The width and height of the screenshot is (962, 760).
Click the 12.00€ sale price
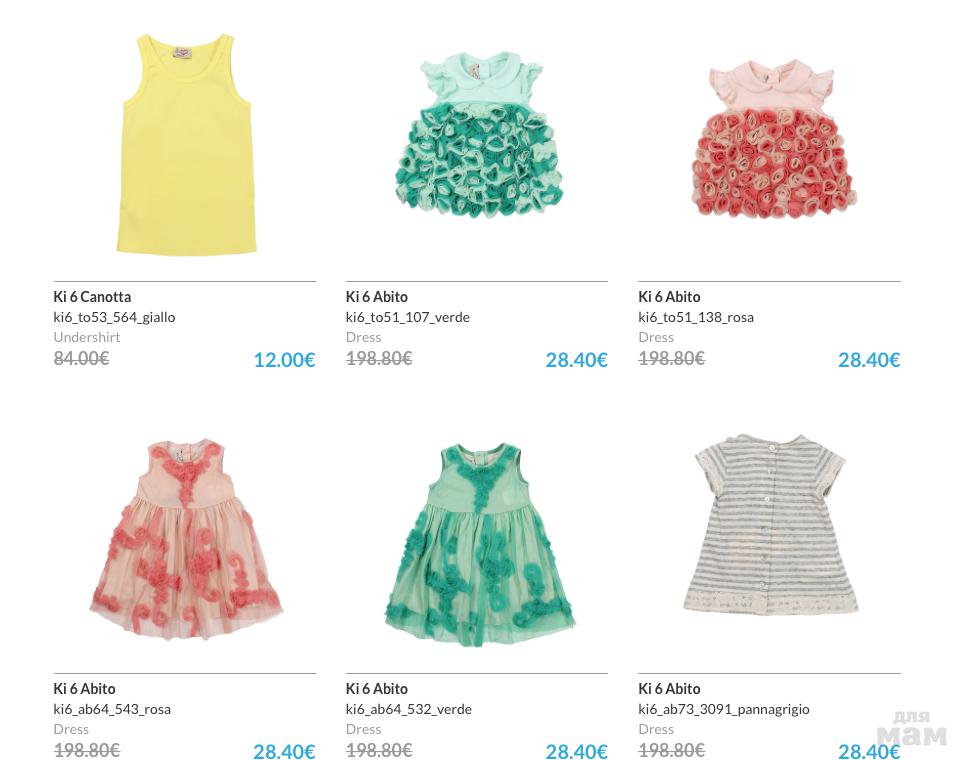pos(284,360)
